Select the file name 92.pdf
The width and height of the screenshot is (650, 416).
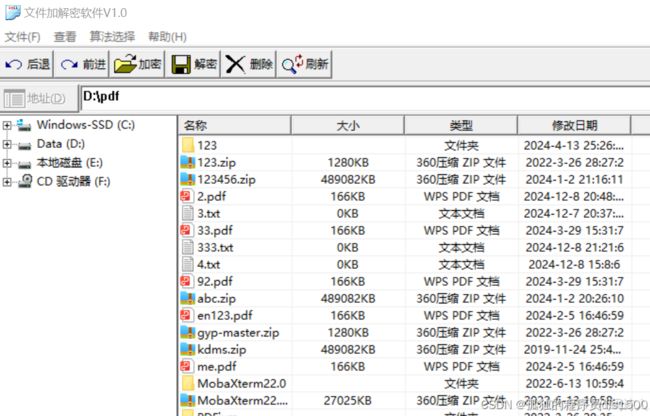pyautogui.click(x=215, y=281)
